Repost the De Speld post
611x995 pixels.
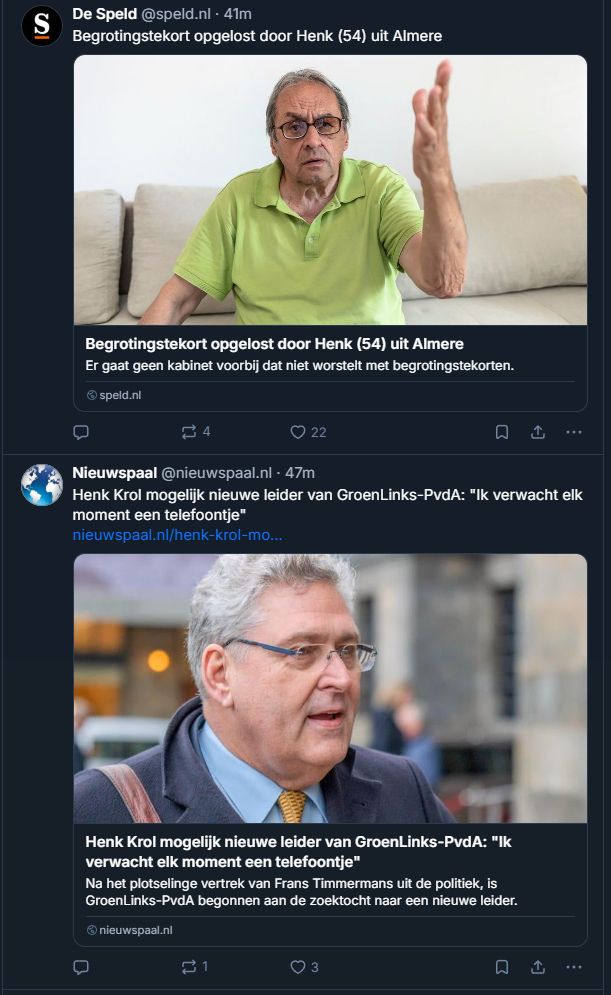point(195,432)
